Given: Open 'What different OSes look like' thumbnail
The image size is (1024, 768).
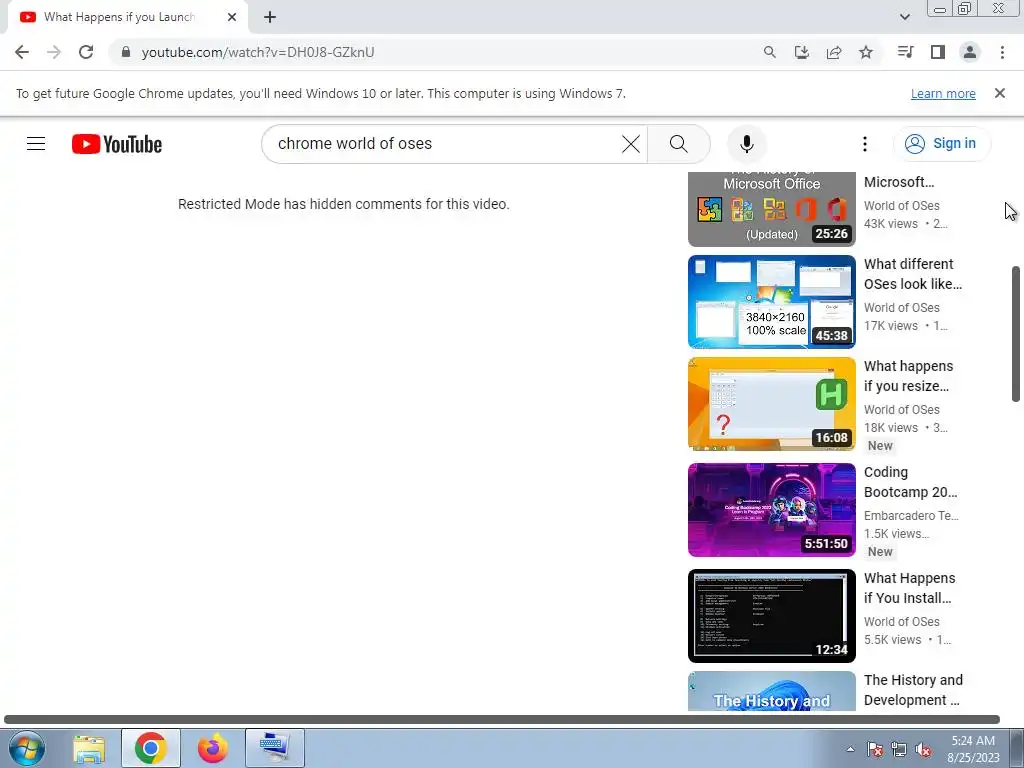Looking at the screenshot, I should pos(771,302).
